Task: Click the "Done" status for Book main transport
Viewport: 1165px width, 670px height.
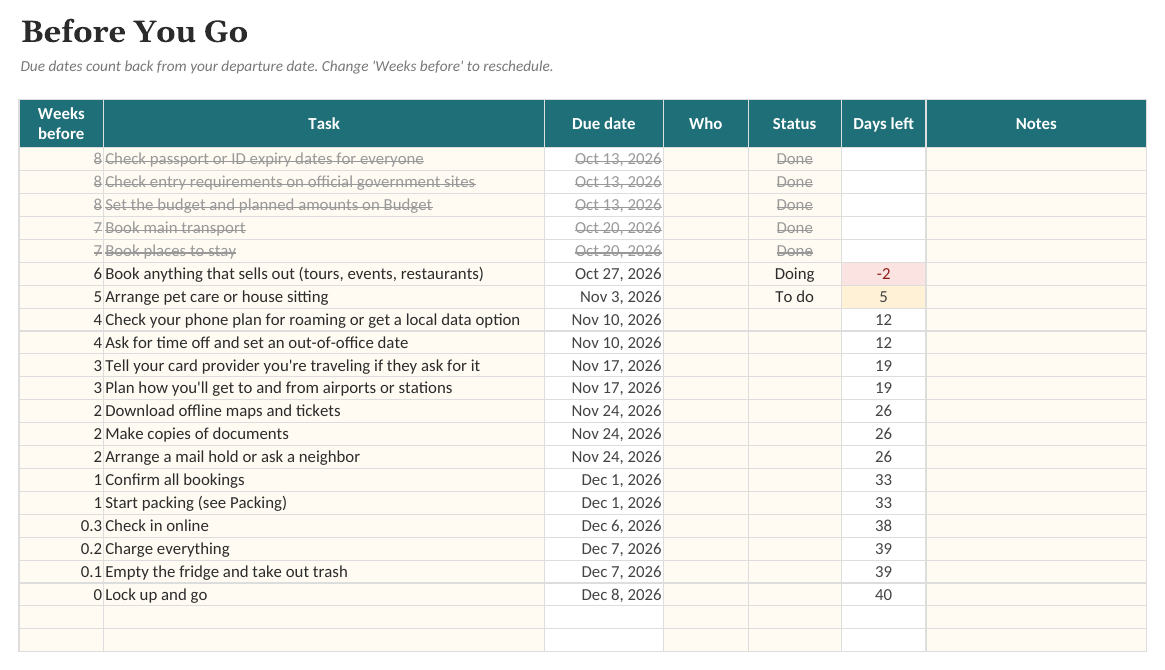Action: click(794, 228)
